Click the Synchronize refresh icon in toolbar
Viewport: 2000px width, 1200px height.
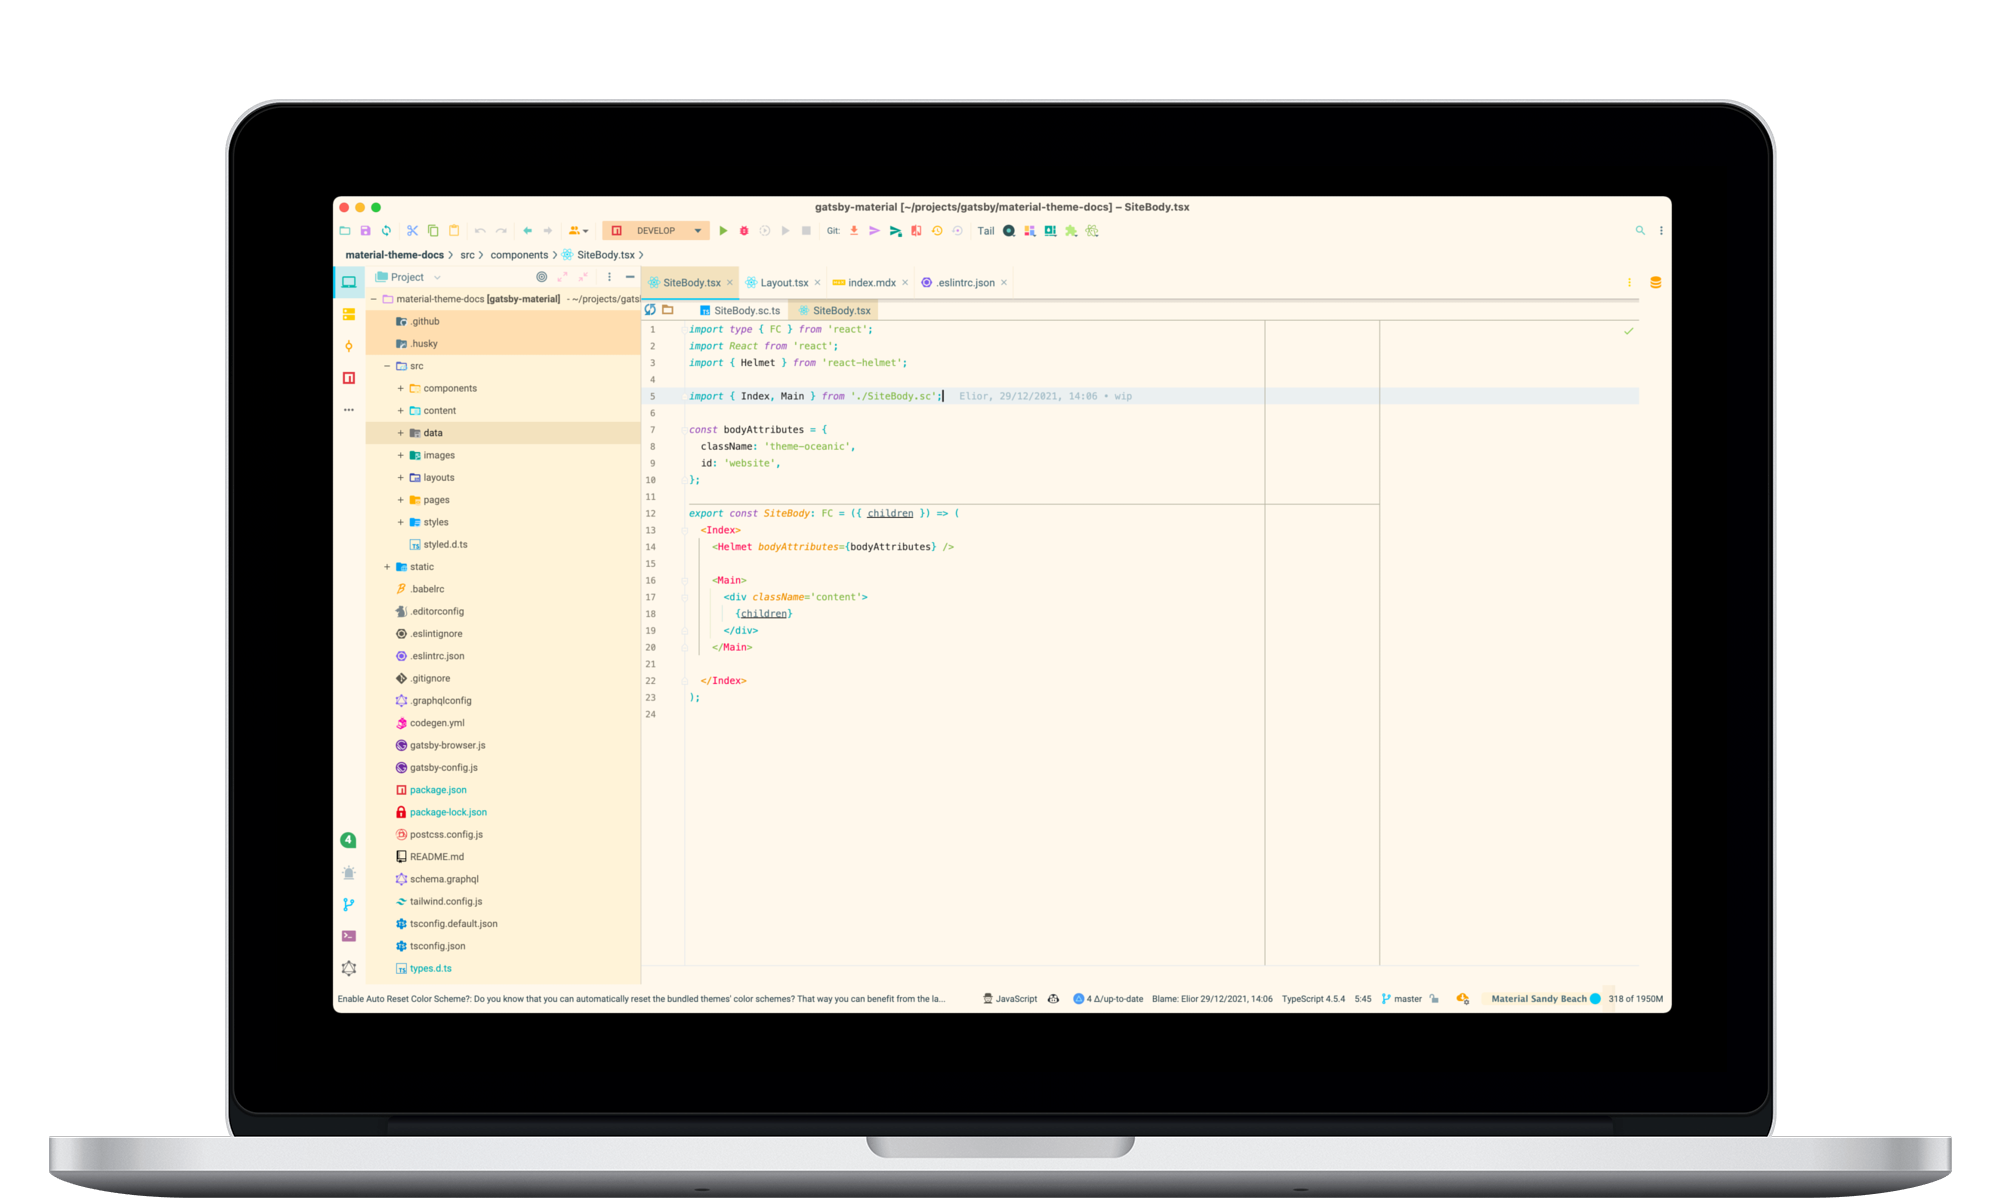point(386,231)
